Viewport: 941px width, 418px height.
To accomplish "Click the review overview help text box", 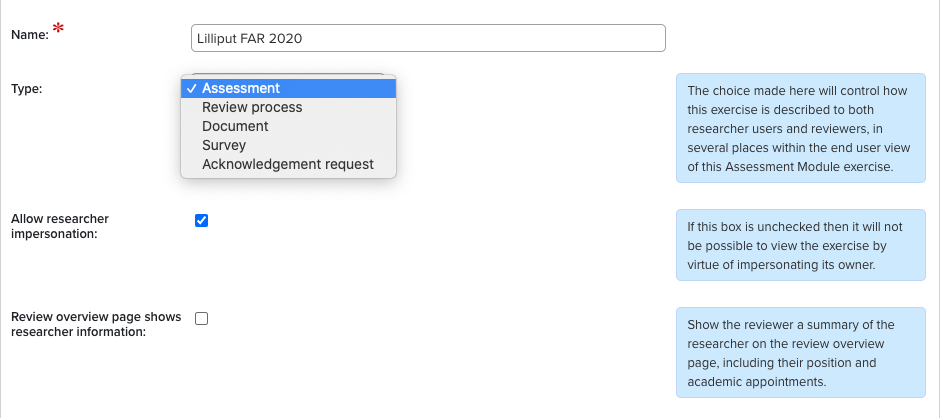I will (x=799, y=352).
